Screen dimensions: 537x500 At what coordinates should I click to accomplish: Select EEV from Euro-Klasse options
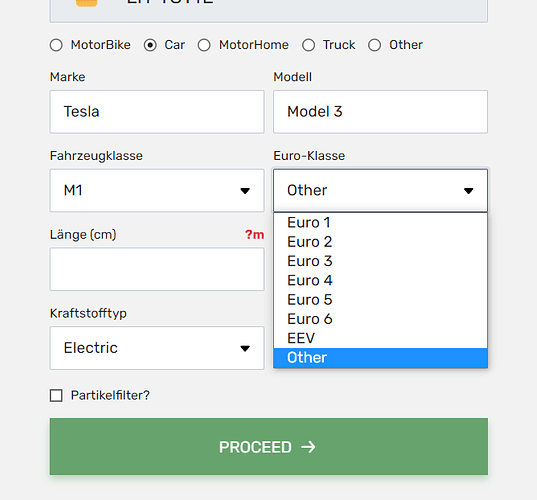(380, 338)
